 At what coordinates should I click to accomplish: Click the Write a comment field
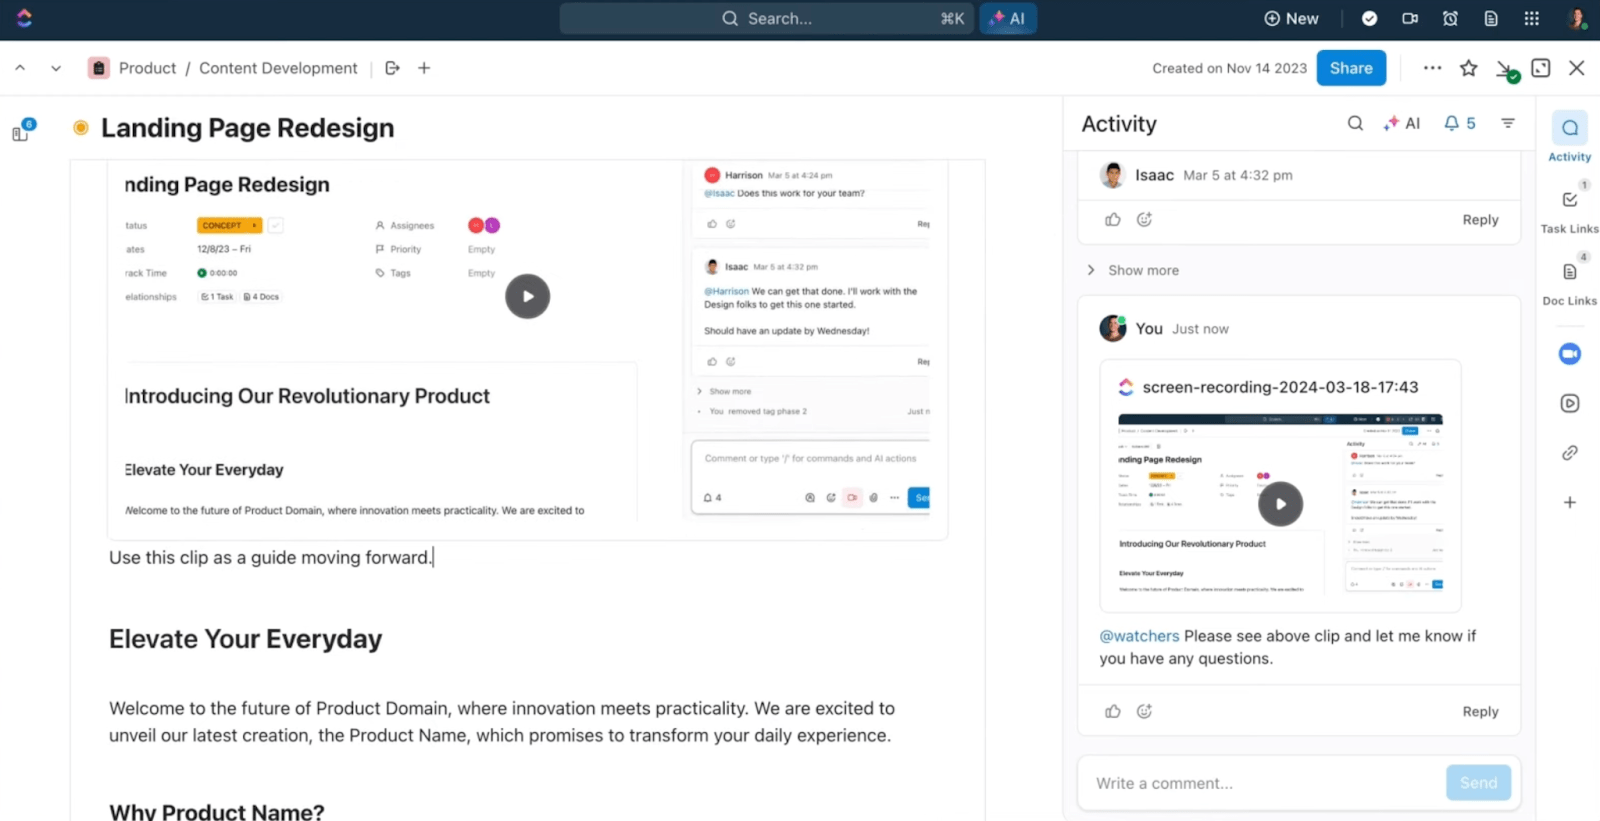pos(1260,783)
